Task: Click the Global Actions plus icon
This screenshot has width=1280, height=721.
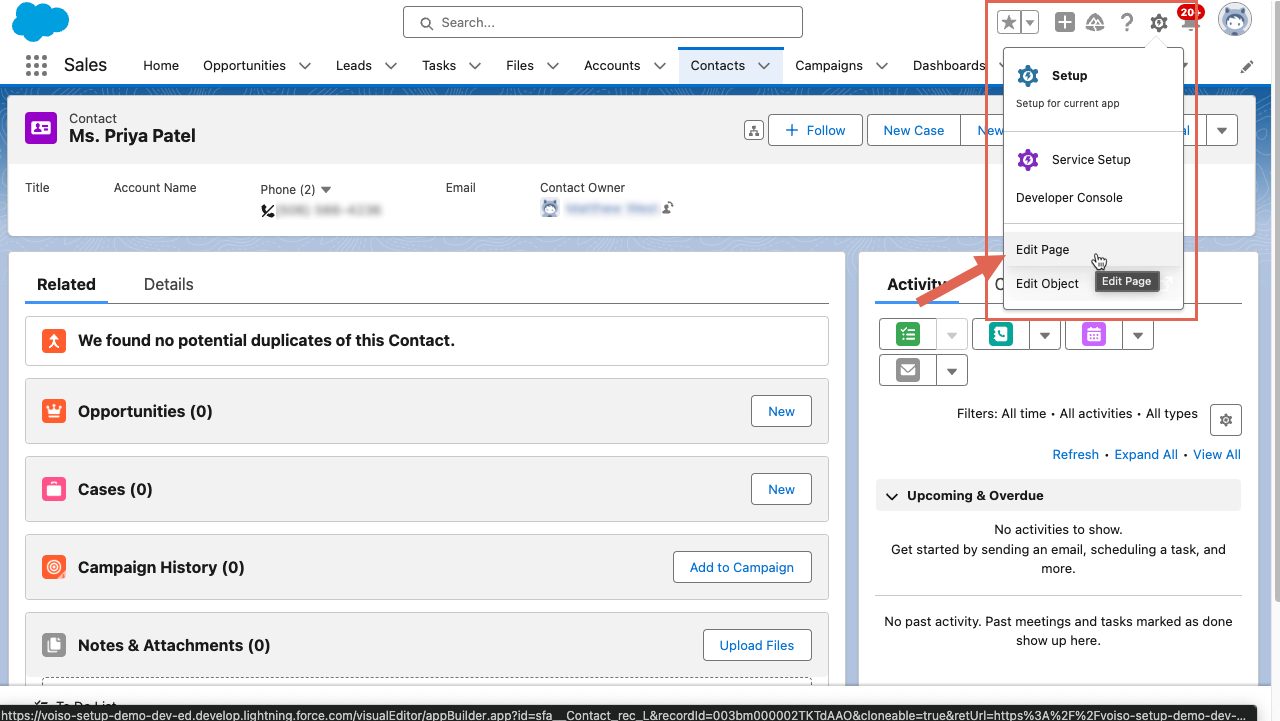Action: [1065, 22]
